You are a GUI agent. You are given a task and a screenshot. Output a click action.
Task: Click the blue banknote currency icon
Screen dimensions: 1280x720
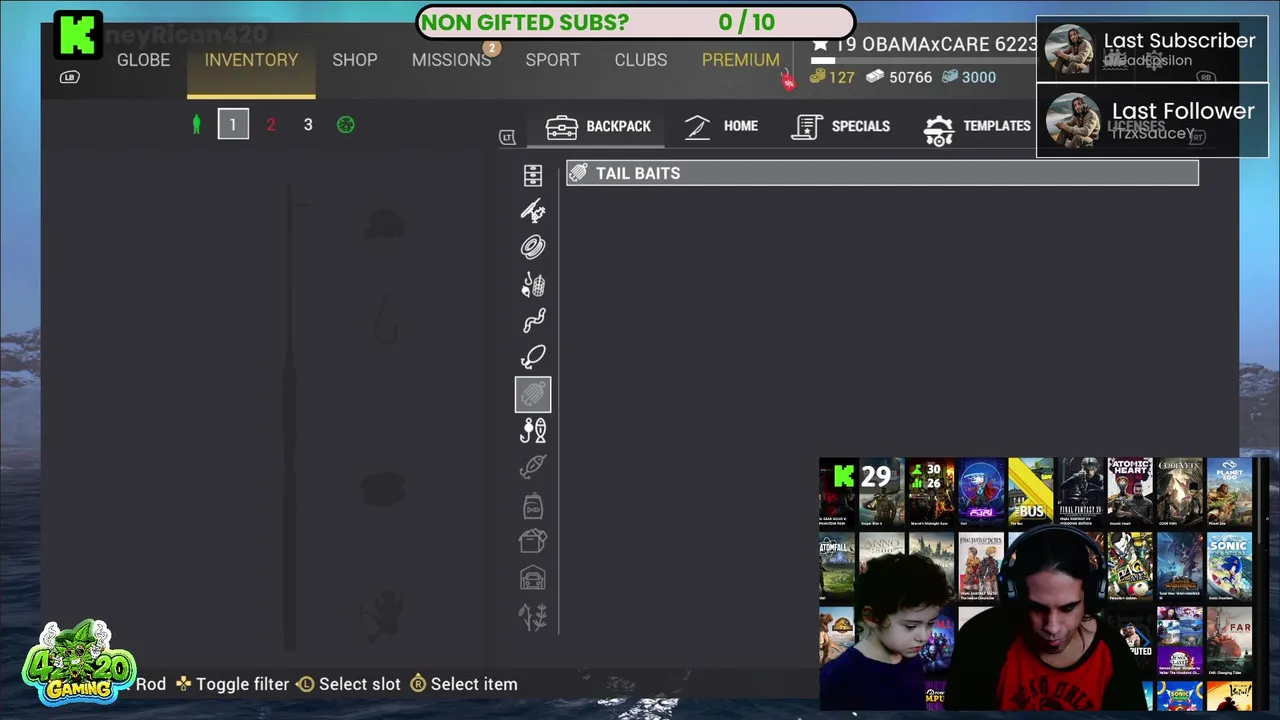[x=949, y=77]
